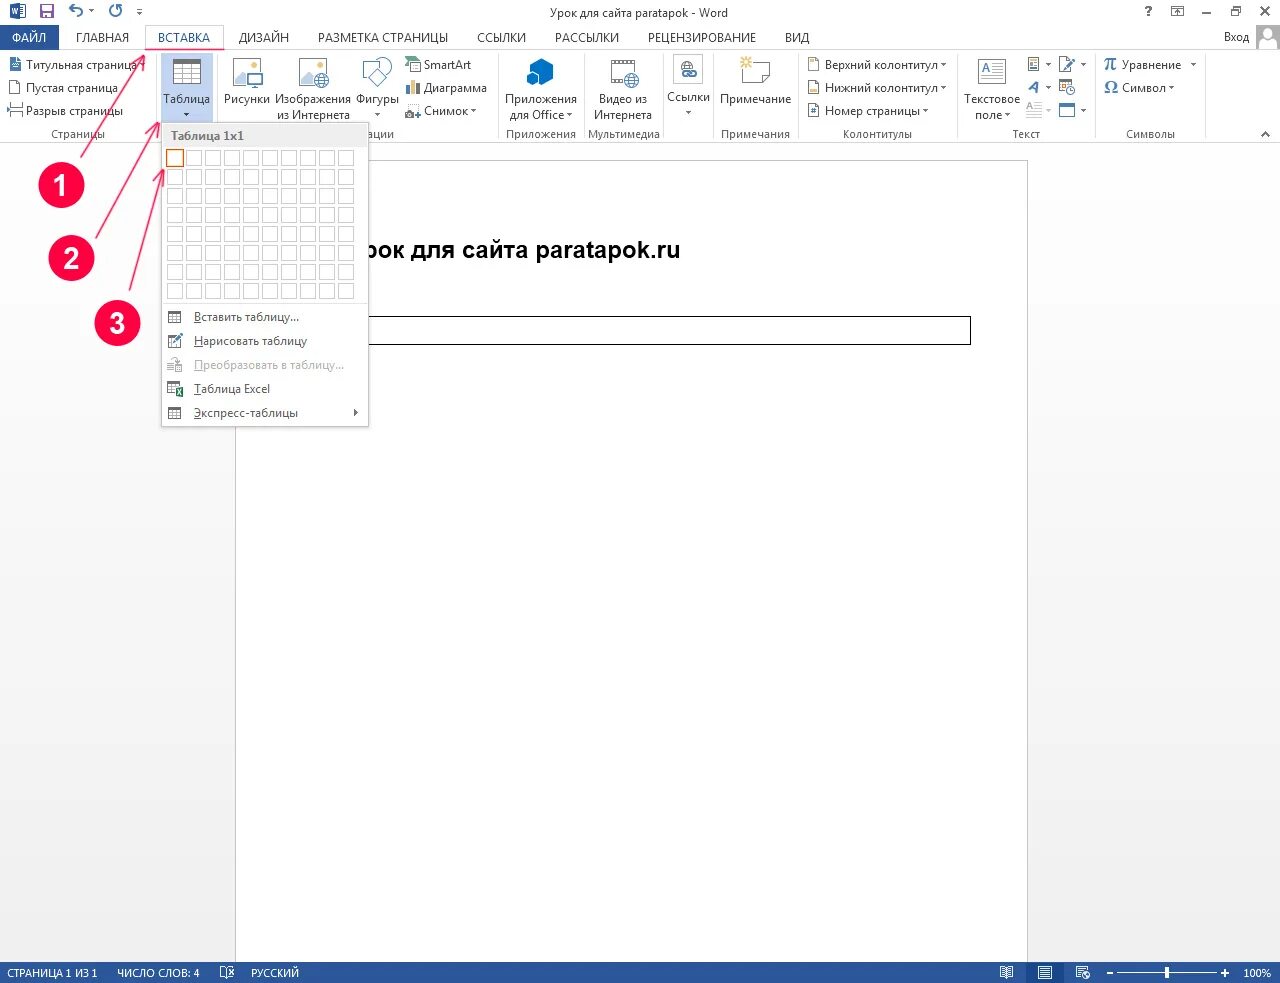
Task: Insert an Уравнение equation (pi icon)
Action: [1142, 64]
